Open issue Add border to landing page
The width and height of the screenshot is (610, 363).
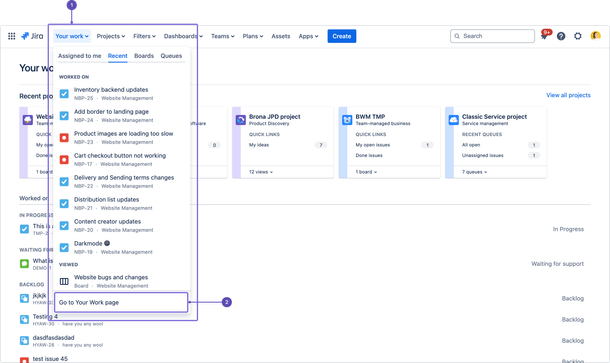pos(111,112)
